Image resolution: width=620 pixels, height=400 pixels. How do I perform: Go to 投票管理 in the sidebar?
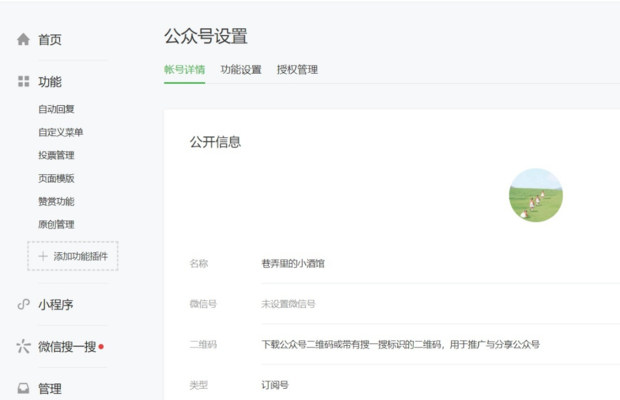pos(56,155)
